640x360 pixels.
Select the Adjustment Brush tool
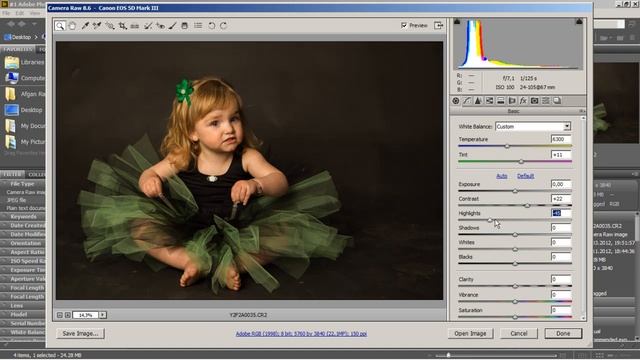pos(173,26)
